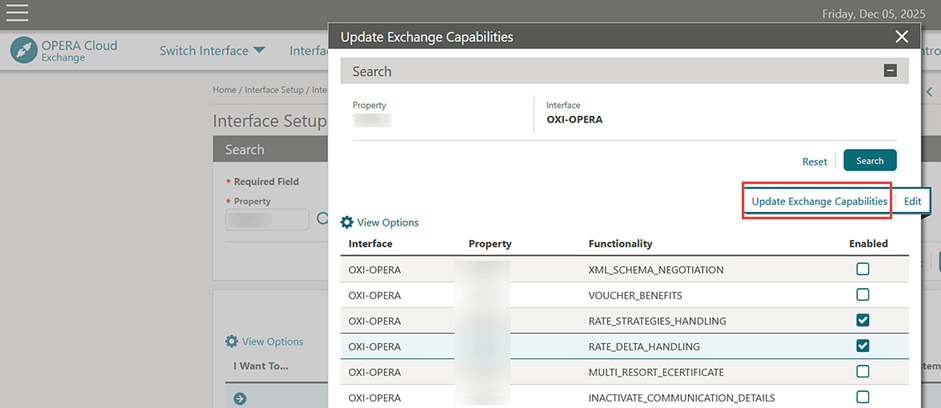The height and width of the screenshot is (408, 941).
Task: Select the RATE_STRATEGIES_HANDLING row text
Action: (657, 322)
